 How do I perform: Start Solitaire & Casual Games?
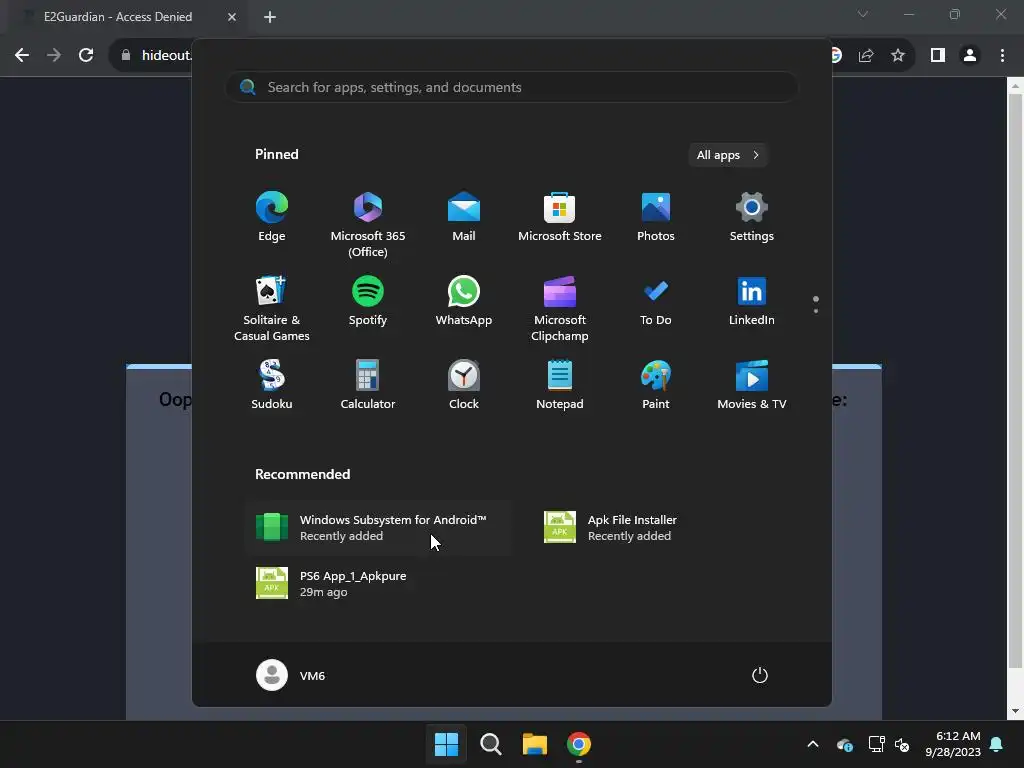pos(272,308)
